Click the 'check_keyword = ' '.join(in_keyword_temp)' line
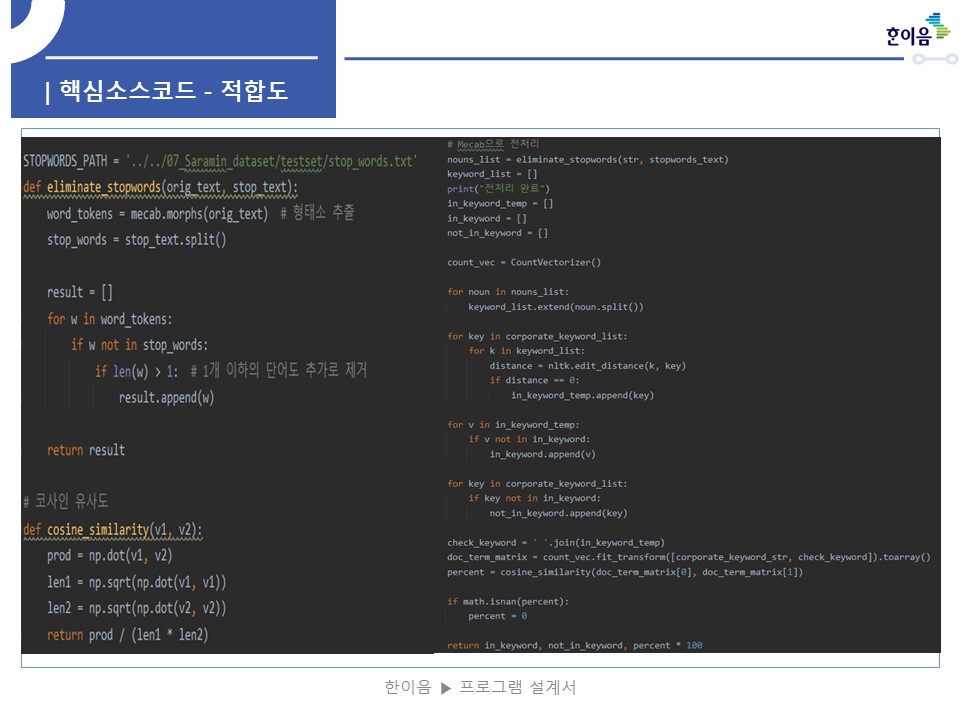Viewport: 960px width, 720px height. pos(556,542)
